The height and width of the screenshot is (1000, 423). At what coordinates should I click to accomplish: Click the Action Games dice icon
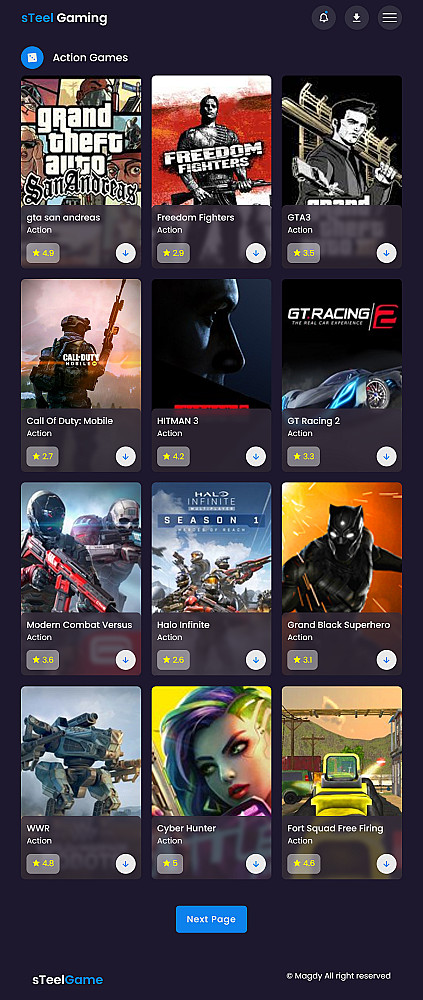32,57
